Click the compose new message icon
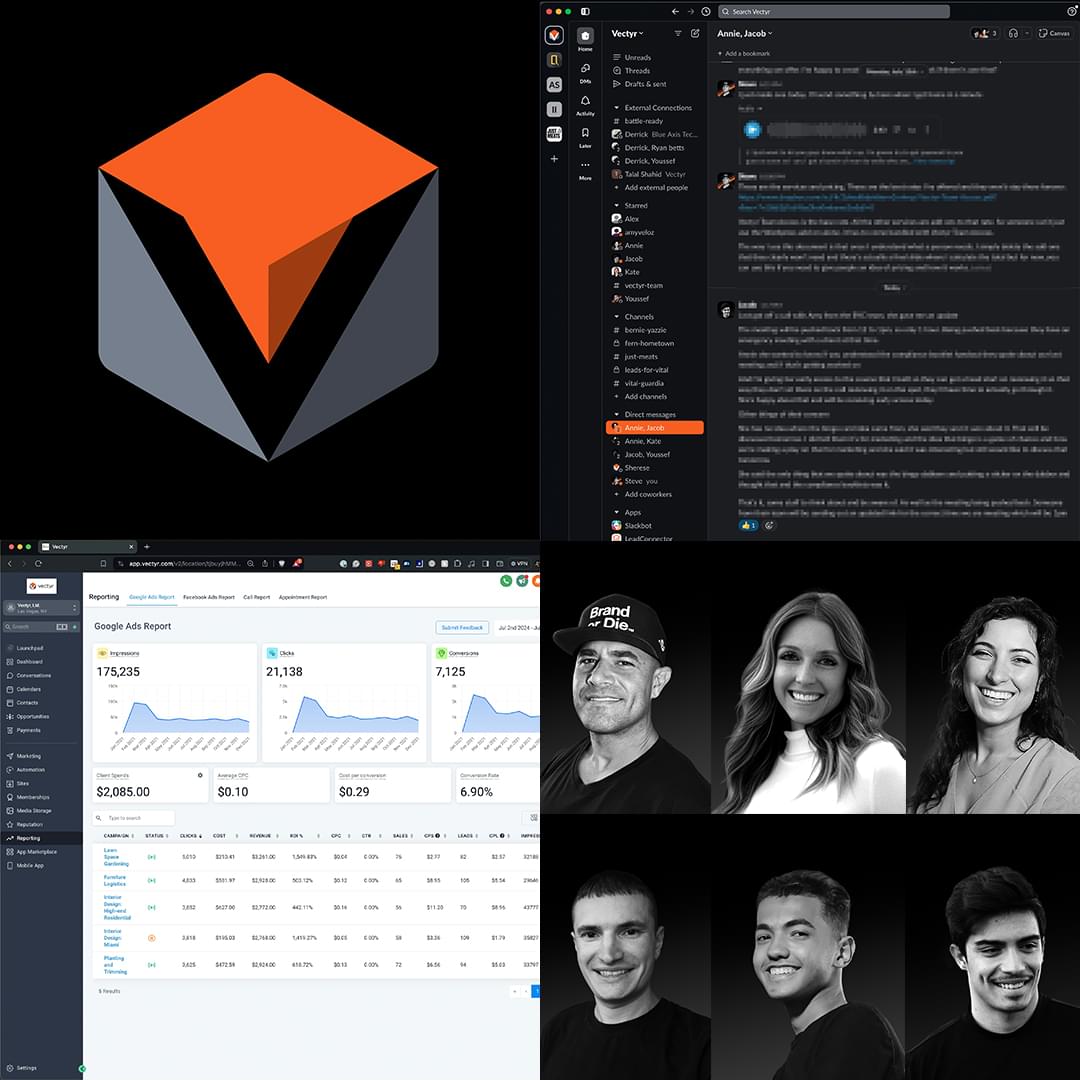 click(x=695, y=33)
